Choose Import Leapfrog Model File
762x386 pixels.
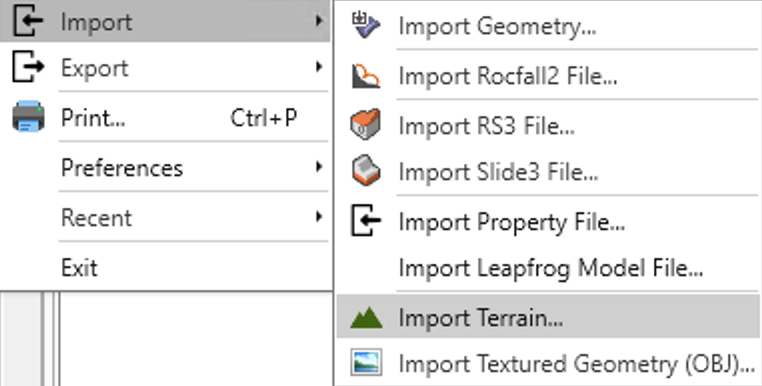[549, 268]
